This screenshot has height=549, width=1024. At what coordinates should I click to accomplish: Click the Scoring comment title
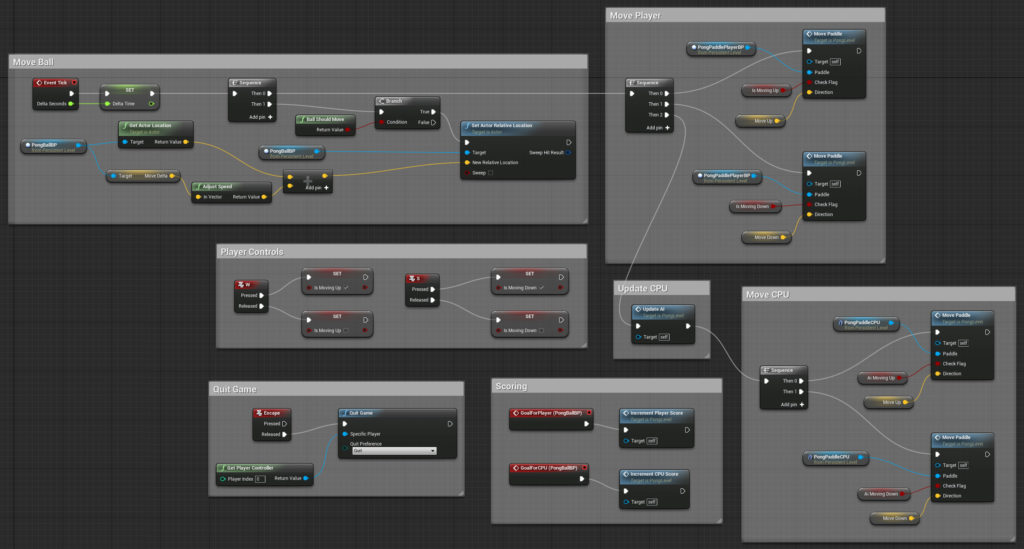pyautogui.click(x=511, y=386)
